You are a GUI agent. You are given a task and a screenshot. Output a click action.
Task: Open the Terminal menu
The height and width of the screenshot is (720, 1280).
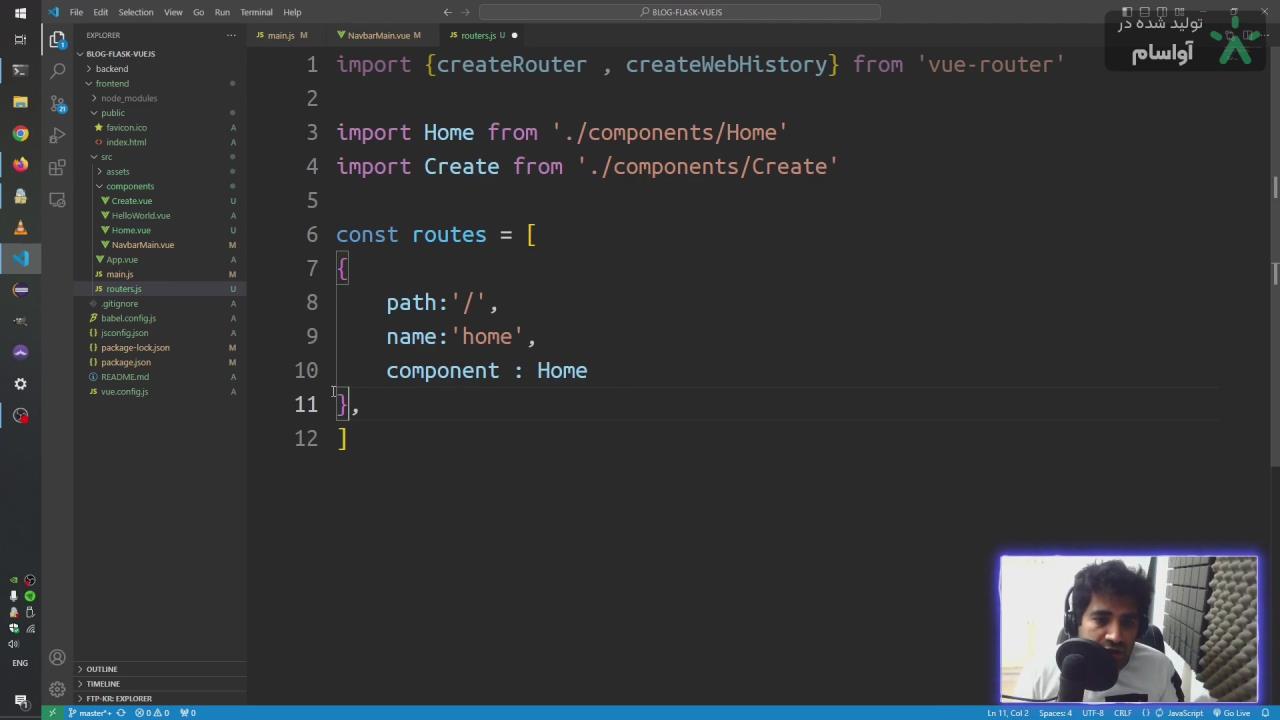[256, 12]
